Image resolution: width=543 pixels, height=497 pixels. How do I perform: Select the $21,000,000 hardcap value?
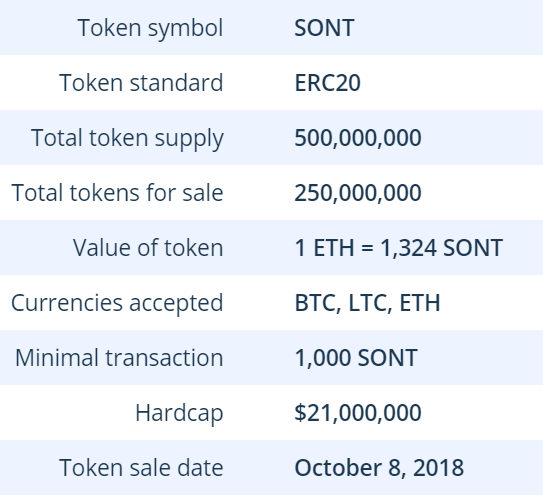pyautogui.click(x=358, y=412)
